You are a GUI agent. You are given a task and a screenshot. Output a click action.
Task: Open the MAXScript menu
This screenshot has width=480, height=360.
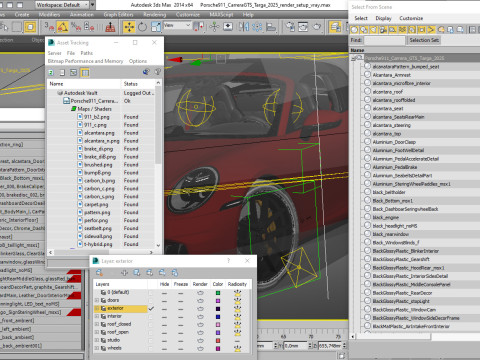(x=221, y=15)
